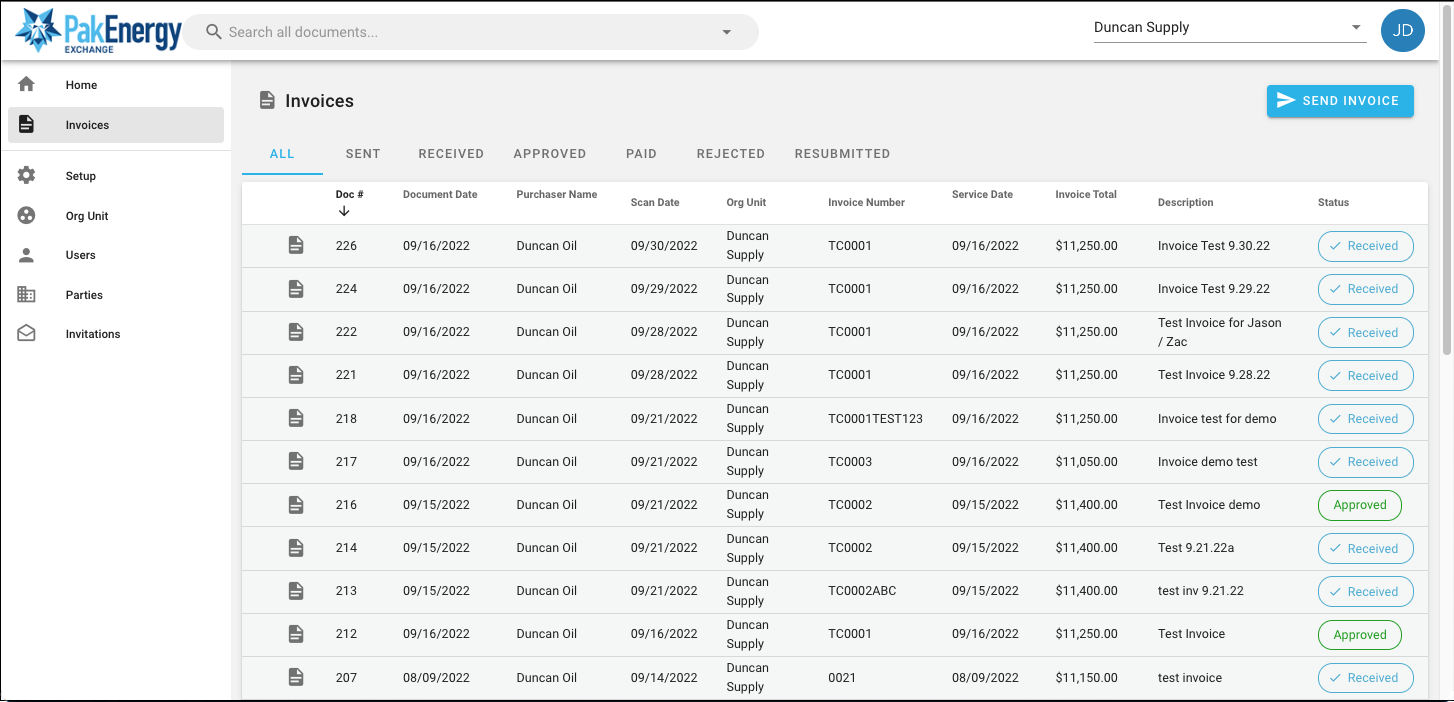Switch to the APPROVED tab
The height and width of the screenshot is (702, 1454).
click(x=550, y=154)
